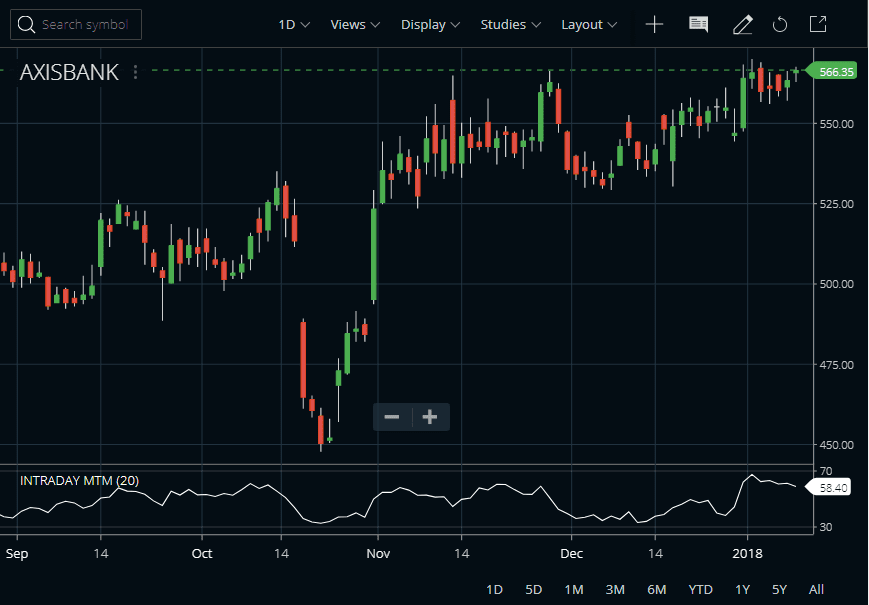Image resolution: width=869 pixels, height=605 pixels.
Task: Focus the Search symbol input field
Action: 76,24
